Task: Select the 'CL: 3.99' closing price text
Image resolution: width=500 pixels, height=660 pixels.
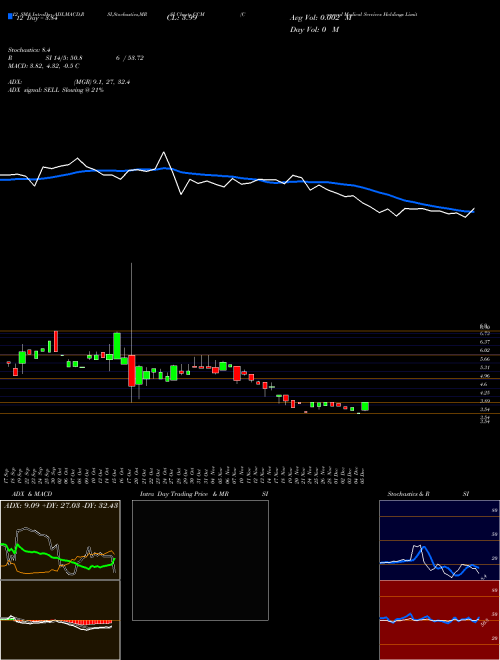Action: click(x=182, y=18)
